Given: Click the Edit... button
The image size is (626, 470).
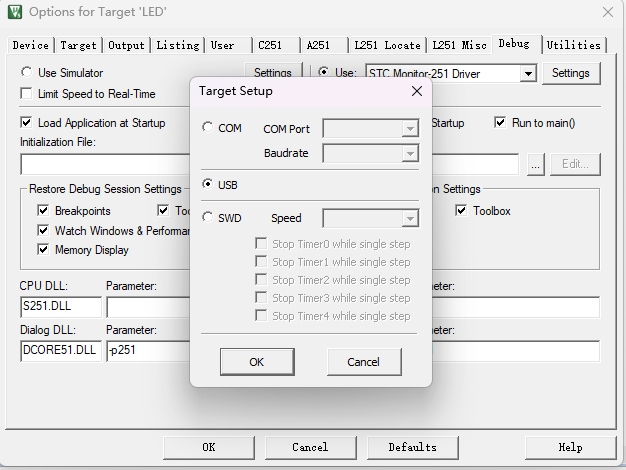Looking at the screenshot, I should 575,164.
